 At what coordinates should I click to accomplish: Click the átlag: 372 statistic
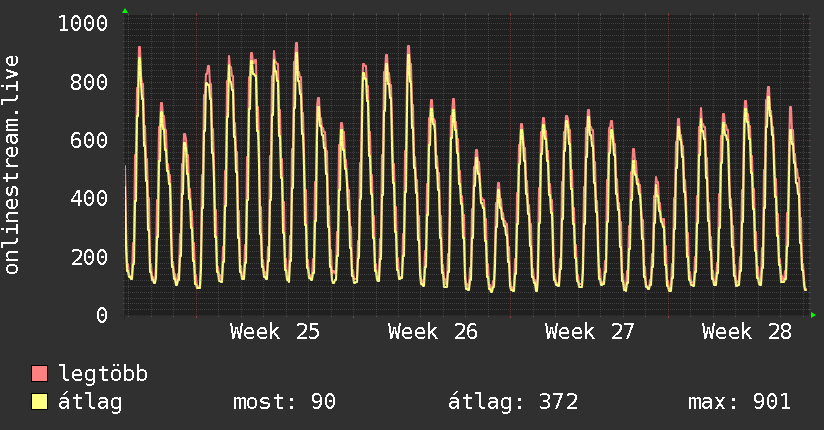[x=513, y=402]
